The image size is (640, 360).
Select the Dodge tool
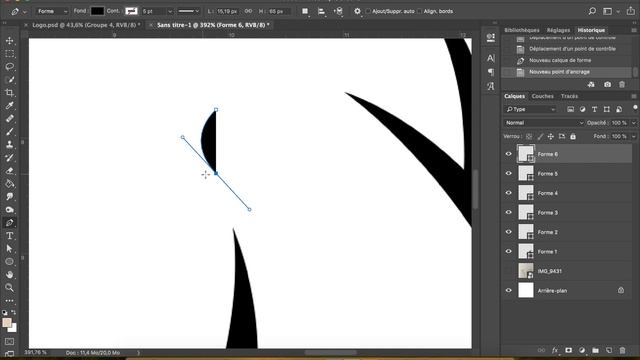[9, 210]
